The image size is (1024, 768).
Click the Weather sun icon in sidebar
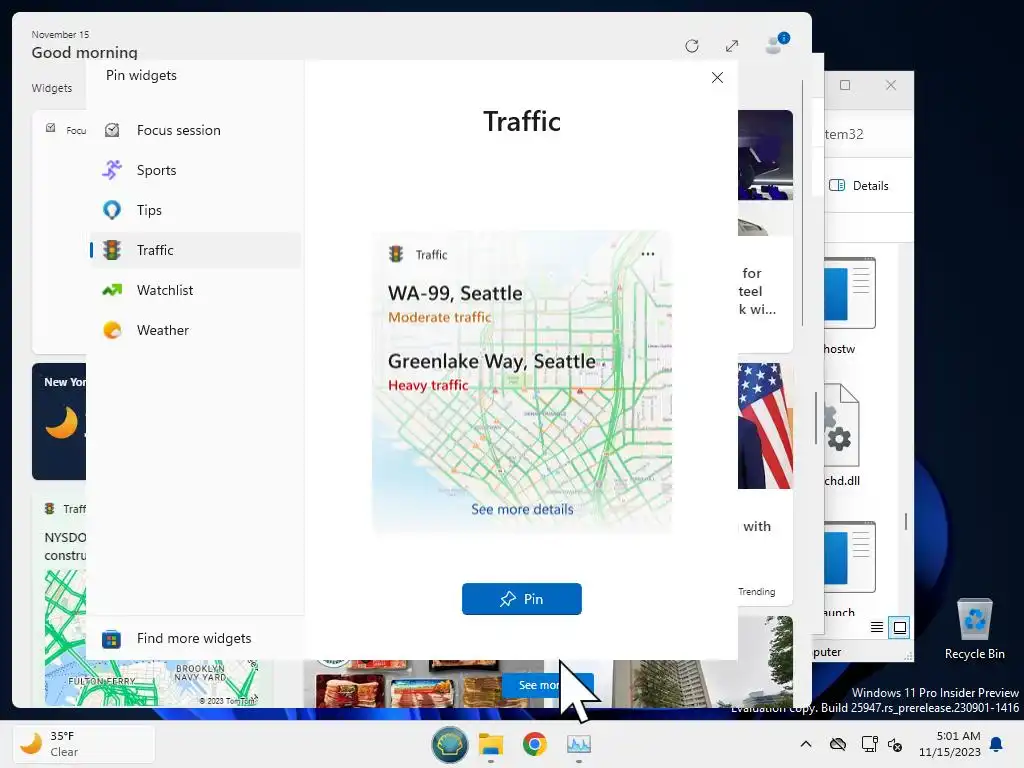pos(112,330)
